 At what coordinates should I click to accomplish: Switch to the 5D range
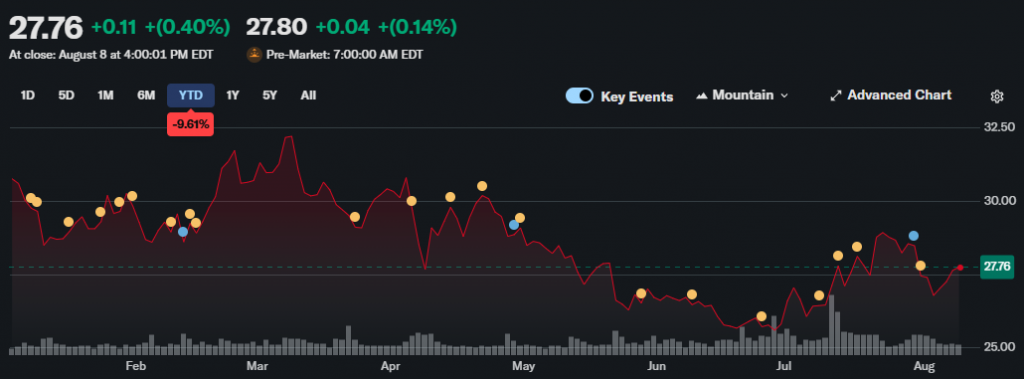pos(66,95)
